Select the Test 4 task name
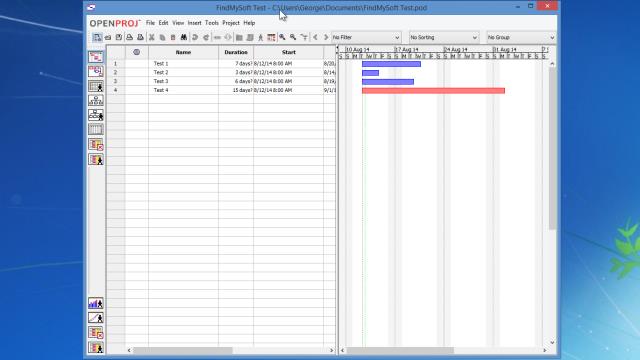The width and height of the screenshot is (640, 360). coord(161,90)
